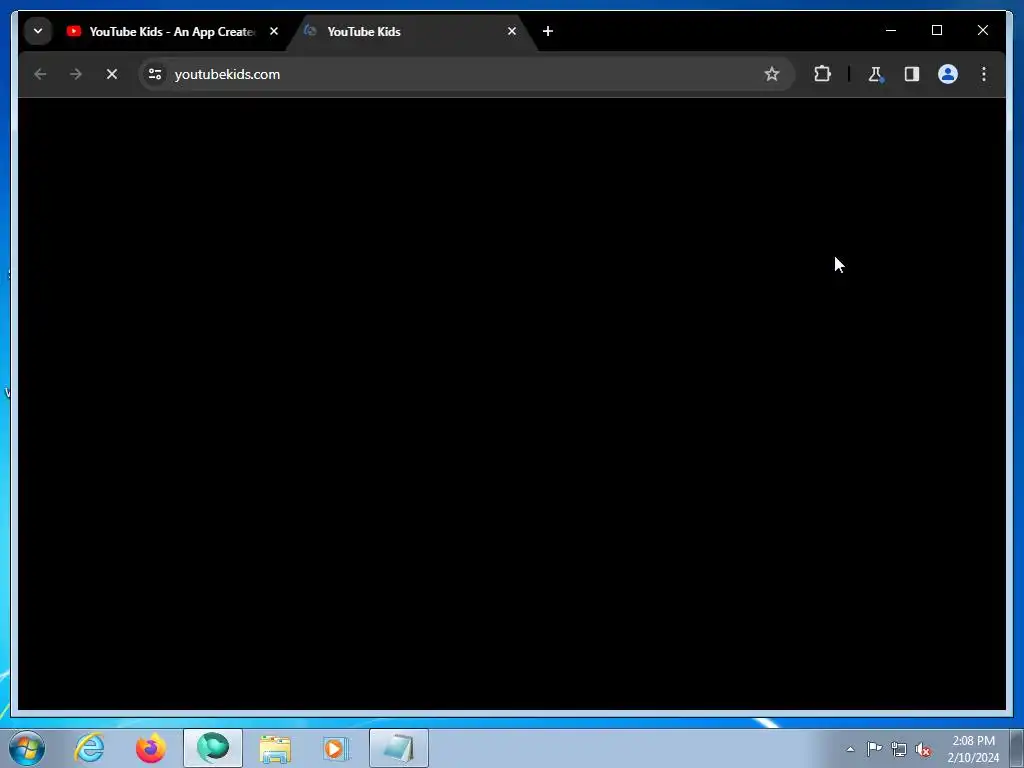Close the YouTube Kids - An App Created tab
The image size is (1024, 768).
click(x=274, y=31)
